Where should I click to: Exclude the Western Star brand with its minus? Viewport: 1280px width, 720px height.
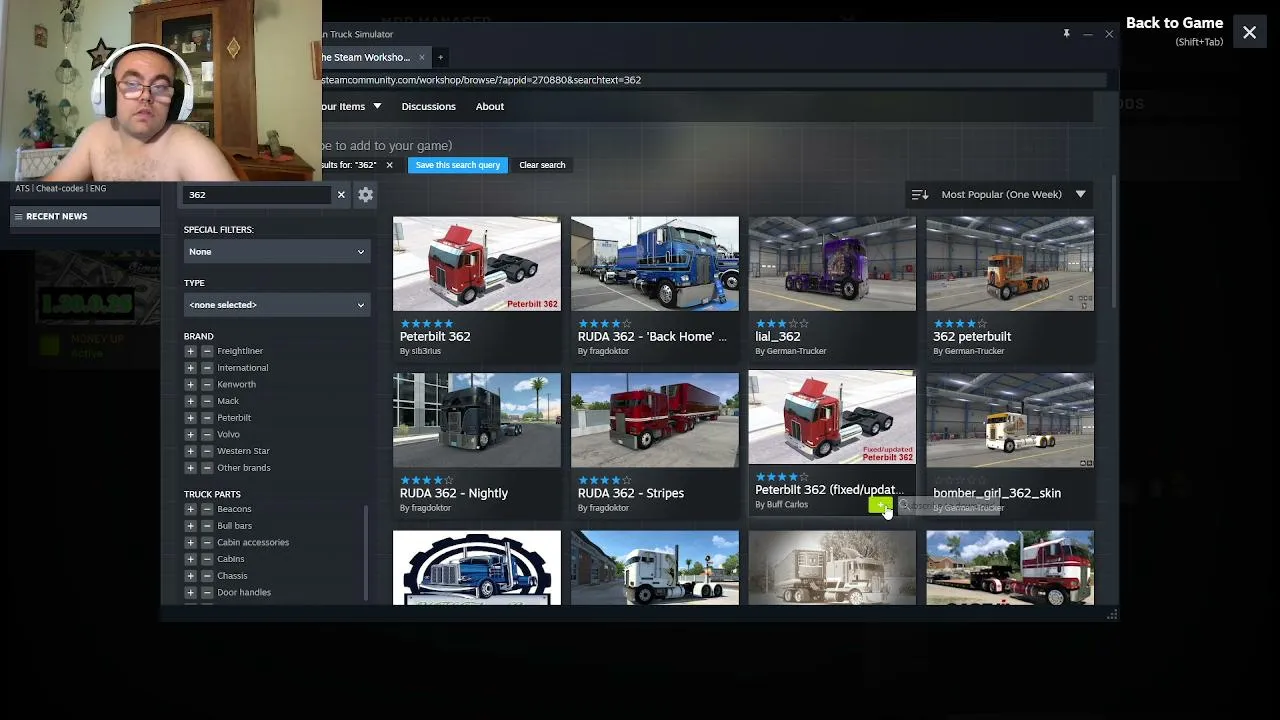click(x=207, y=451)
